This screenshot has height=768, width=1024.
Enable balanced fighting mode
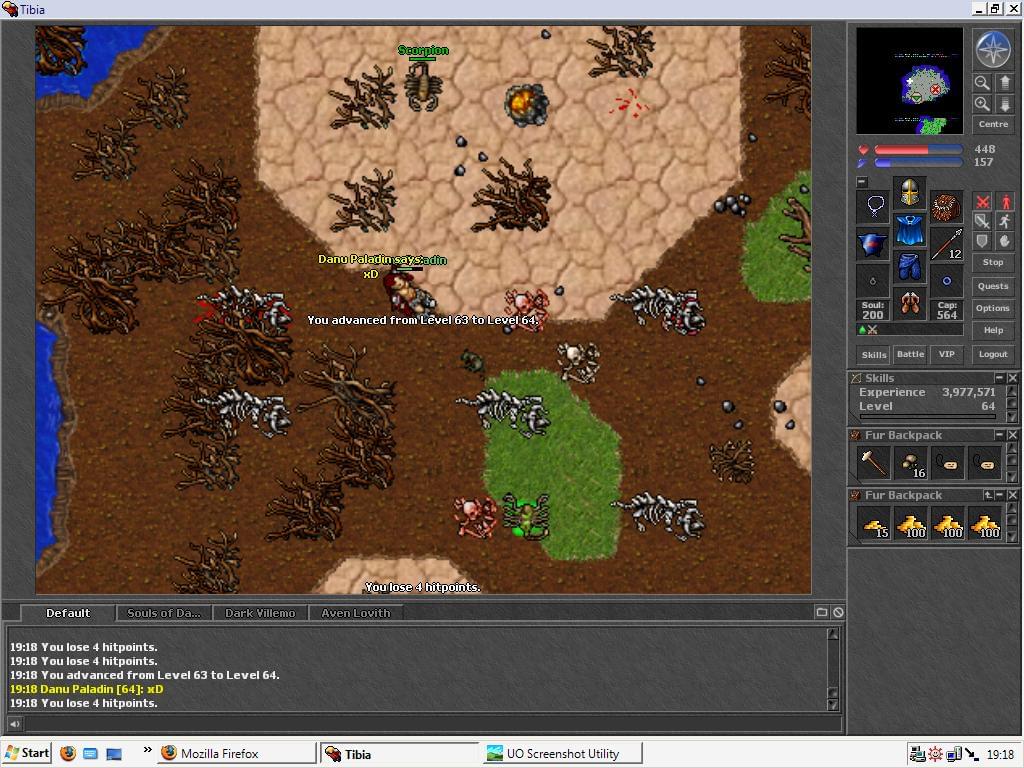point(982,221)
